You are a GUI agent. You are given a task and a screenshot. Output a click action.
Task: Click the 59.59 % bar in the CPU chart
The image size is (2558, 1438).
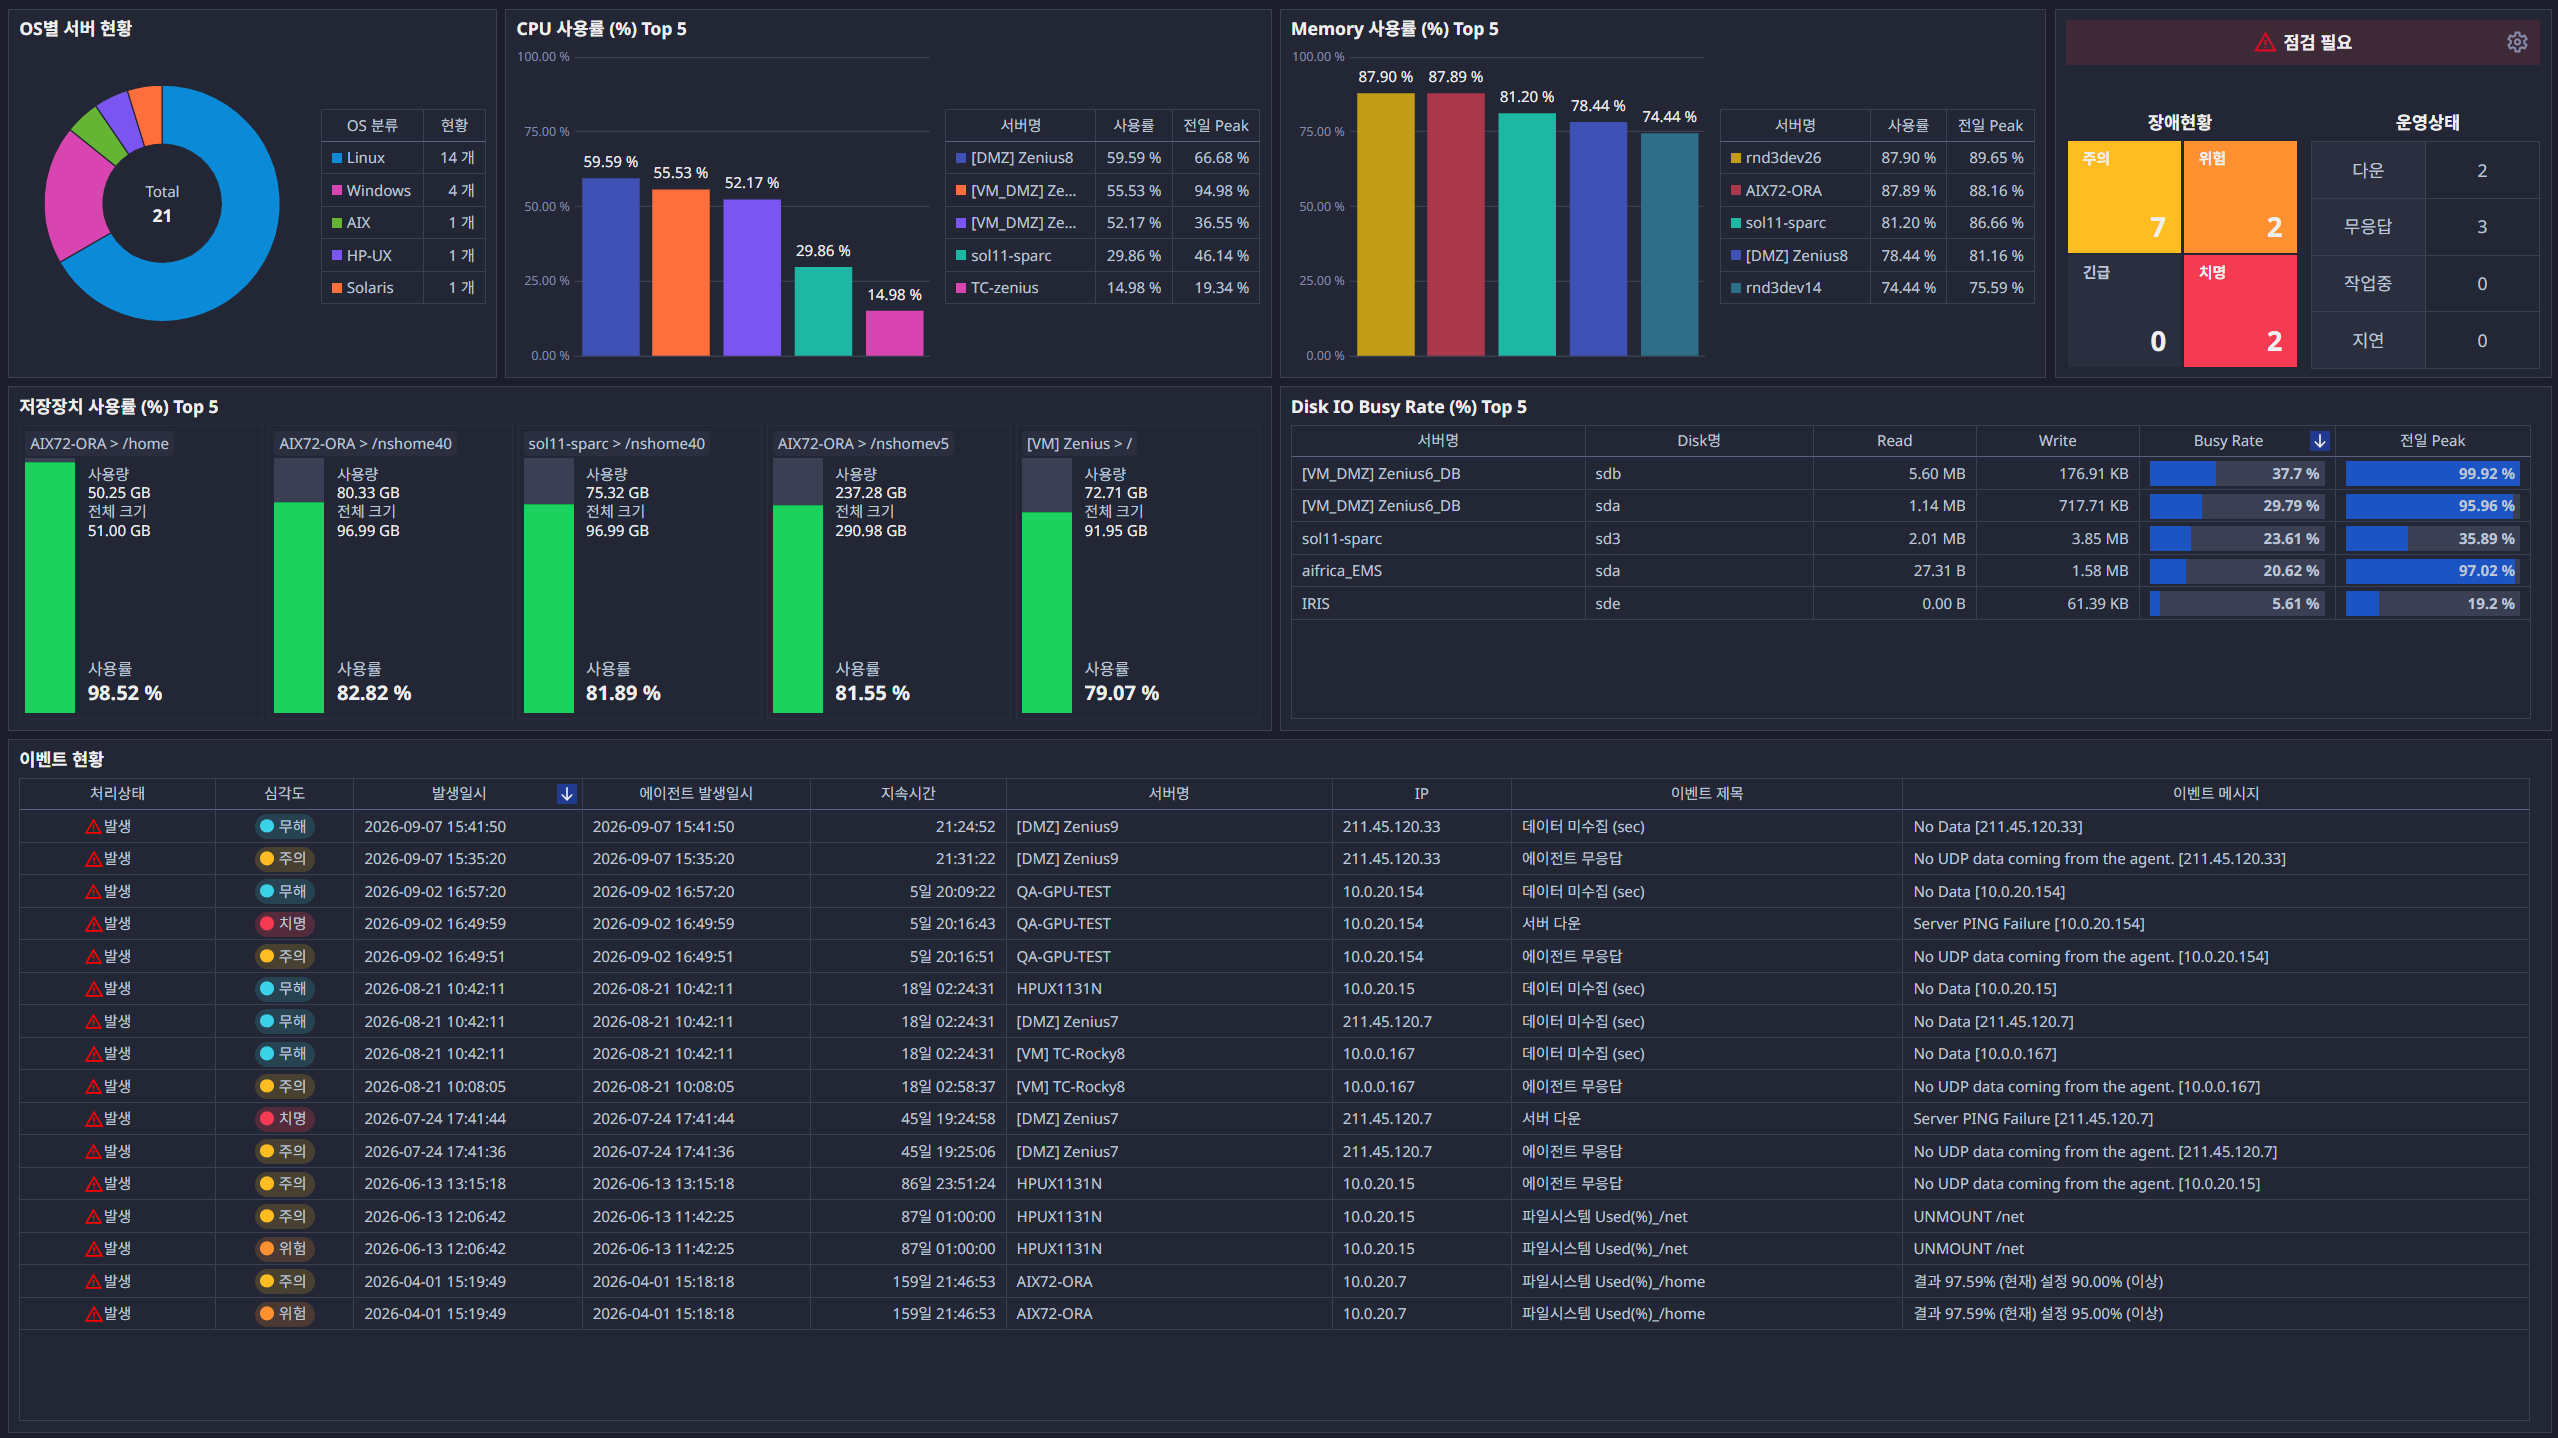click(610, 267)
